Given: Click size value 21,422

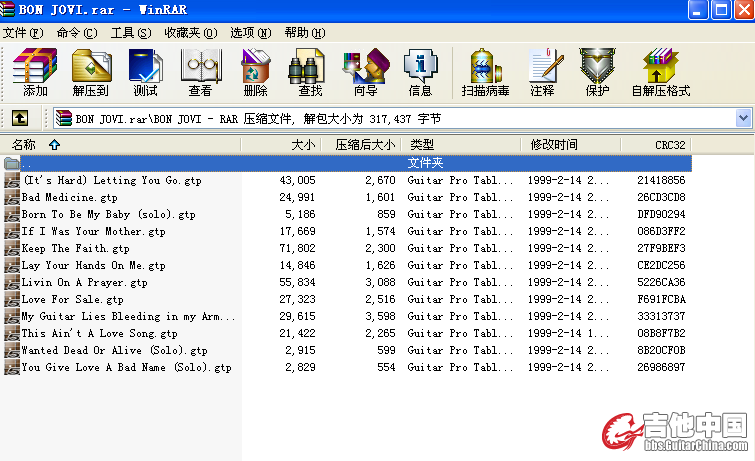Looking at the screenshot, I should (298, 333).
